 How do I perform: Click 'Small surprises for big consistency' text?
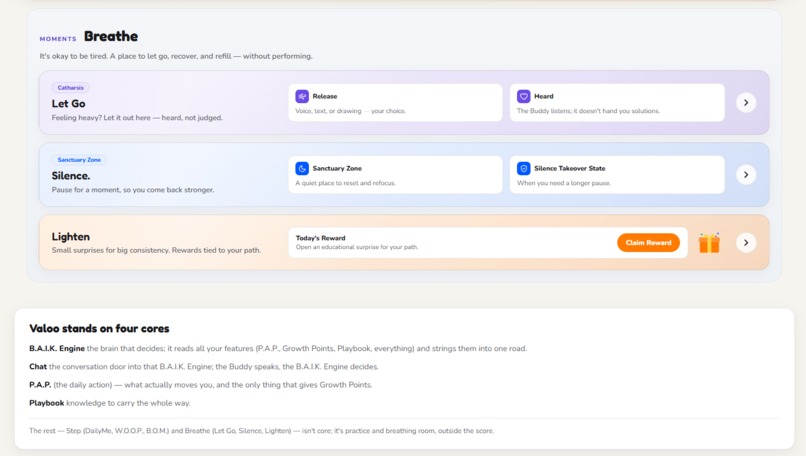coord(156,250)
